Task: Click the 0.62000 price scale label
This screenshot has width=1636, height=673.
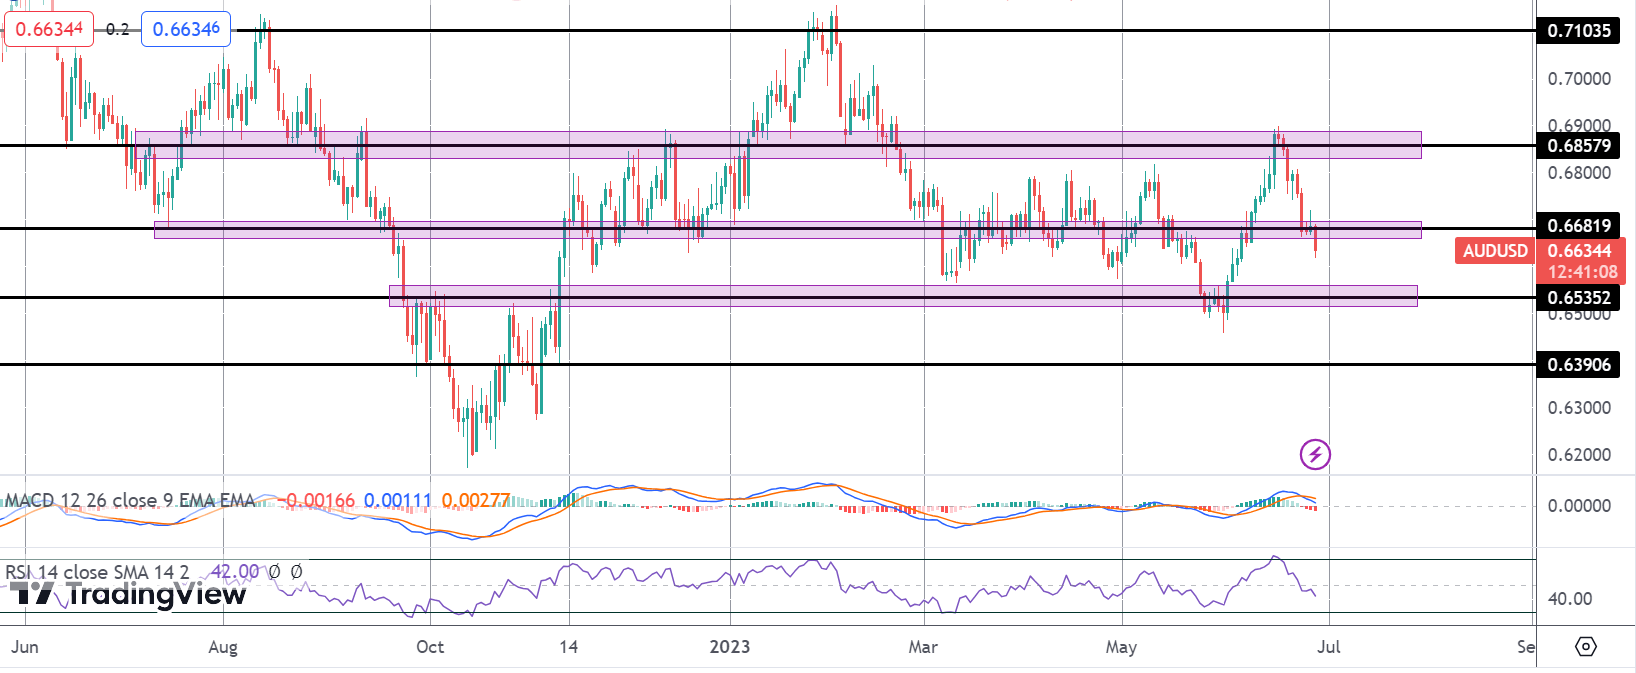Action: tap(1579, 455)
